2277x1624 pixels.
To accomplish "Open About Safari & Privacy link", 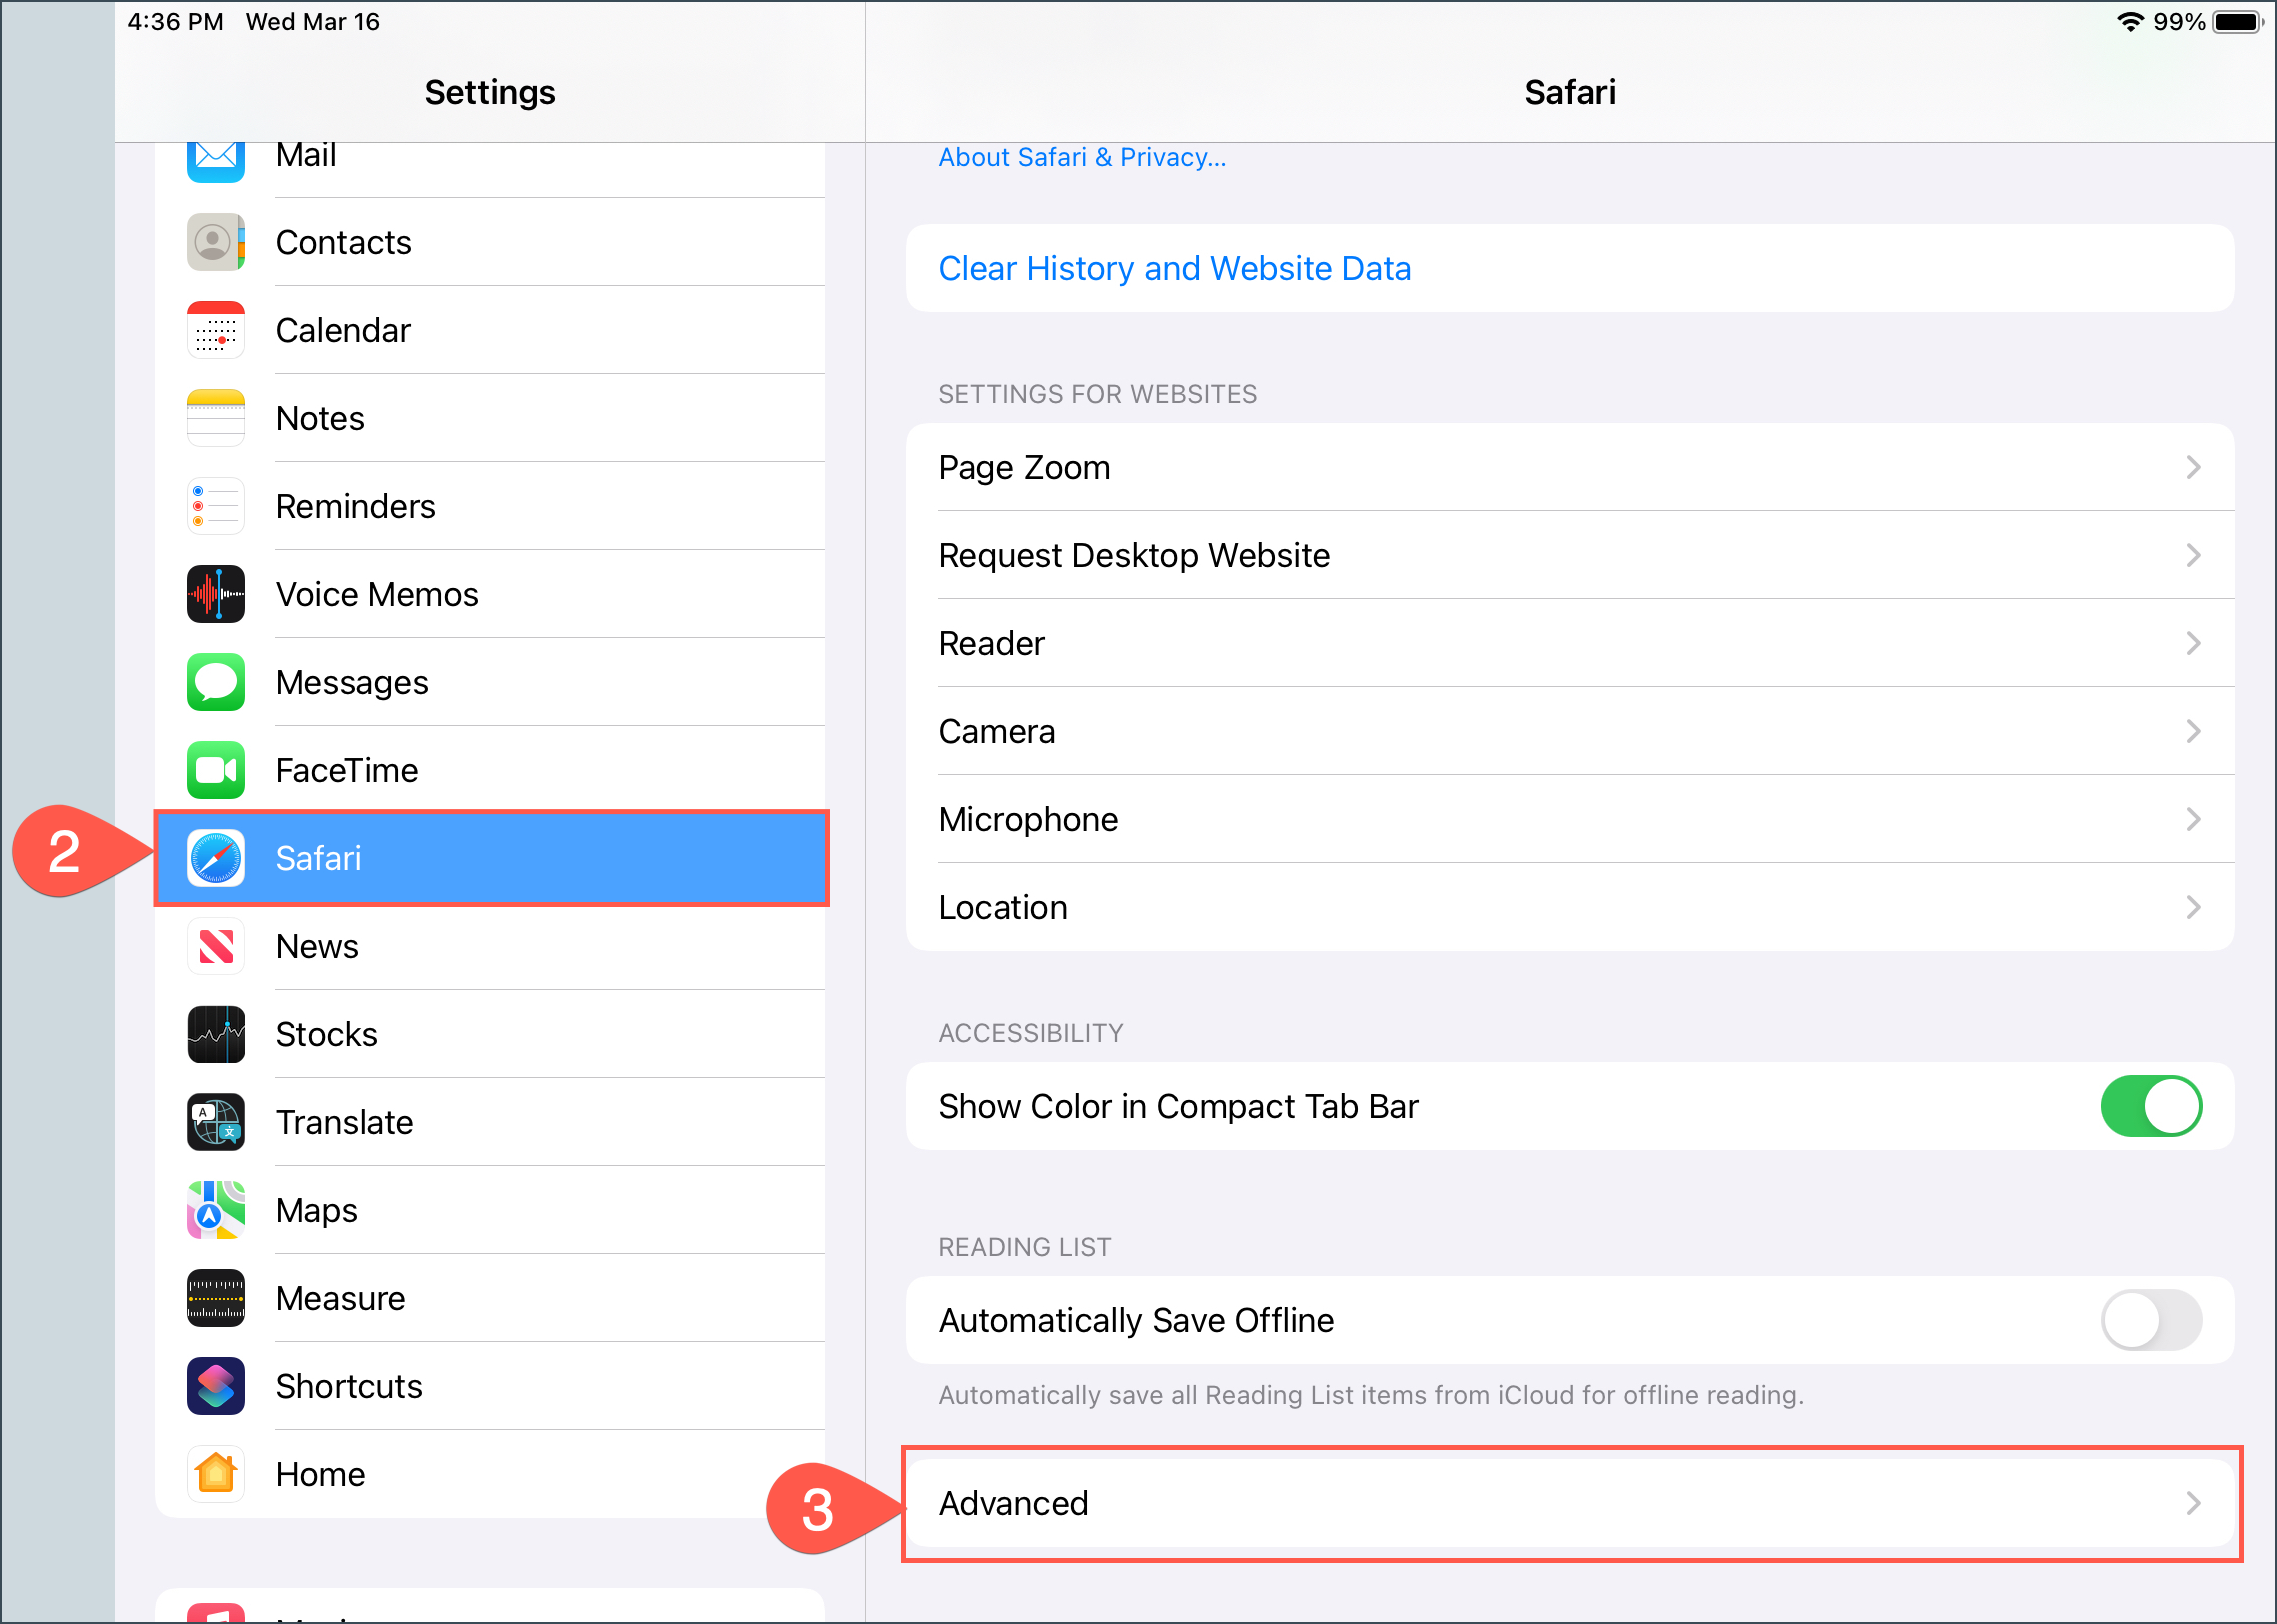I will (1082, 158).
